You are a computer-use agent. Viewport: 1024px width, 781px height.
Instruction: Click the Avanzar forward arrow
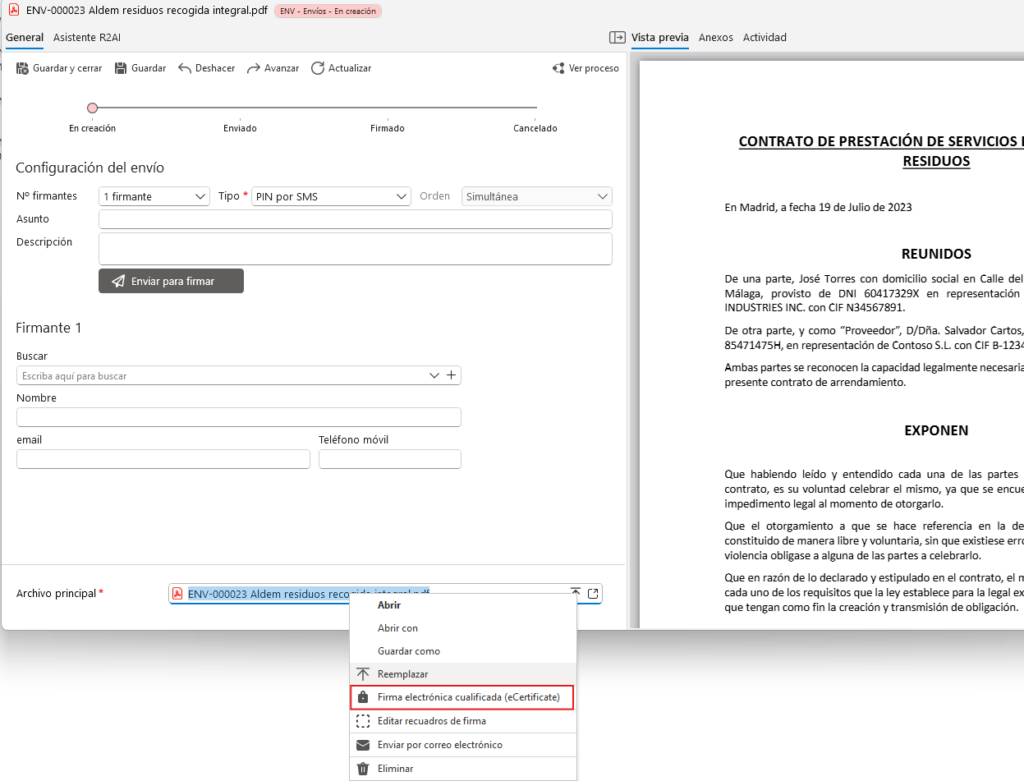pyautogui.click(x=254, y=68)
